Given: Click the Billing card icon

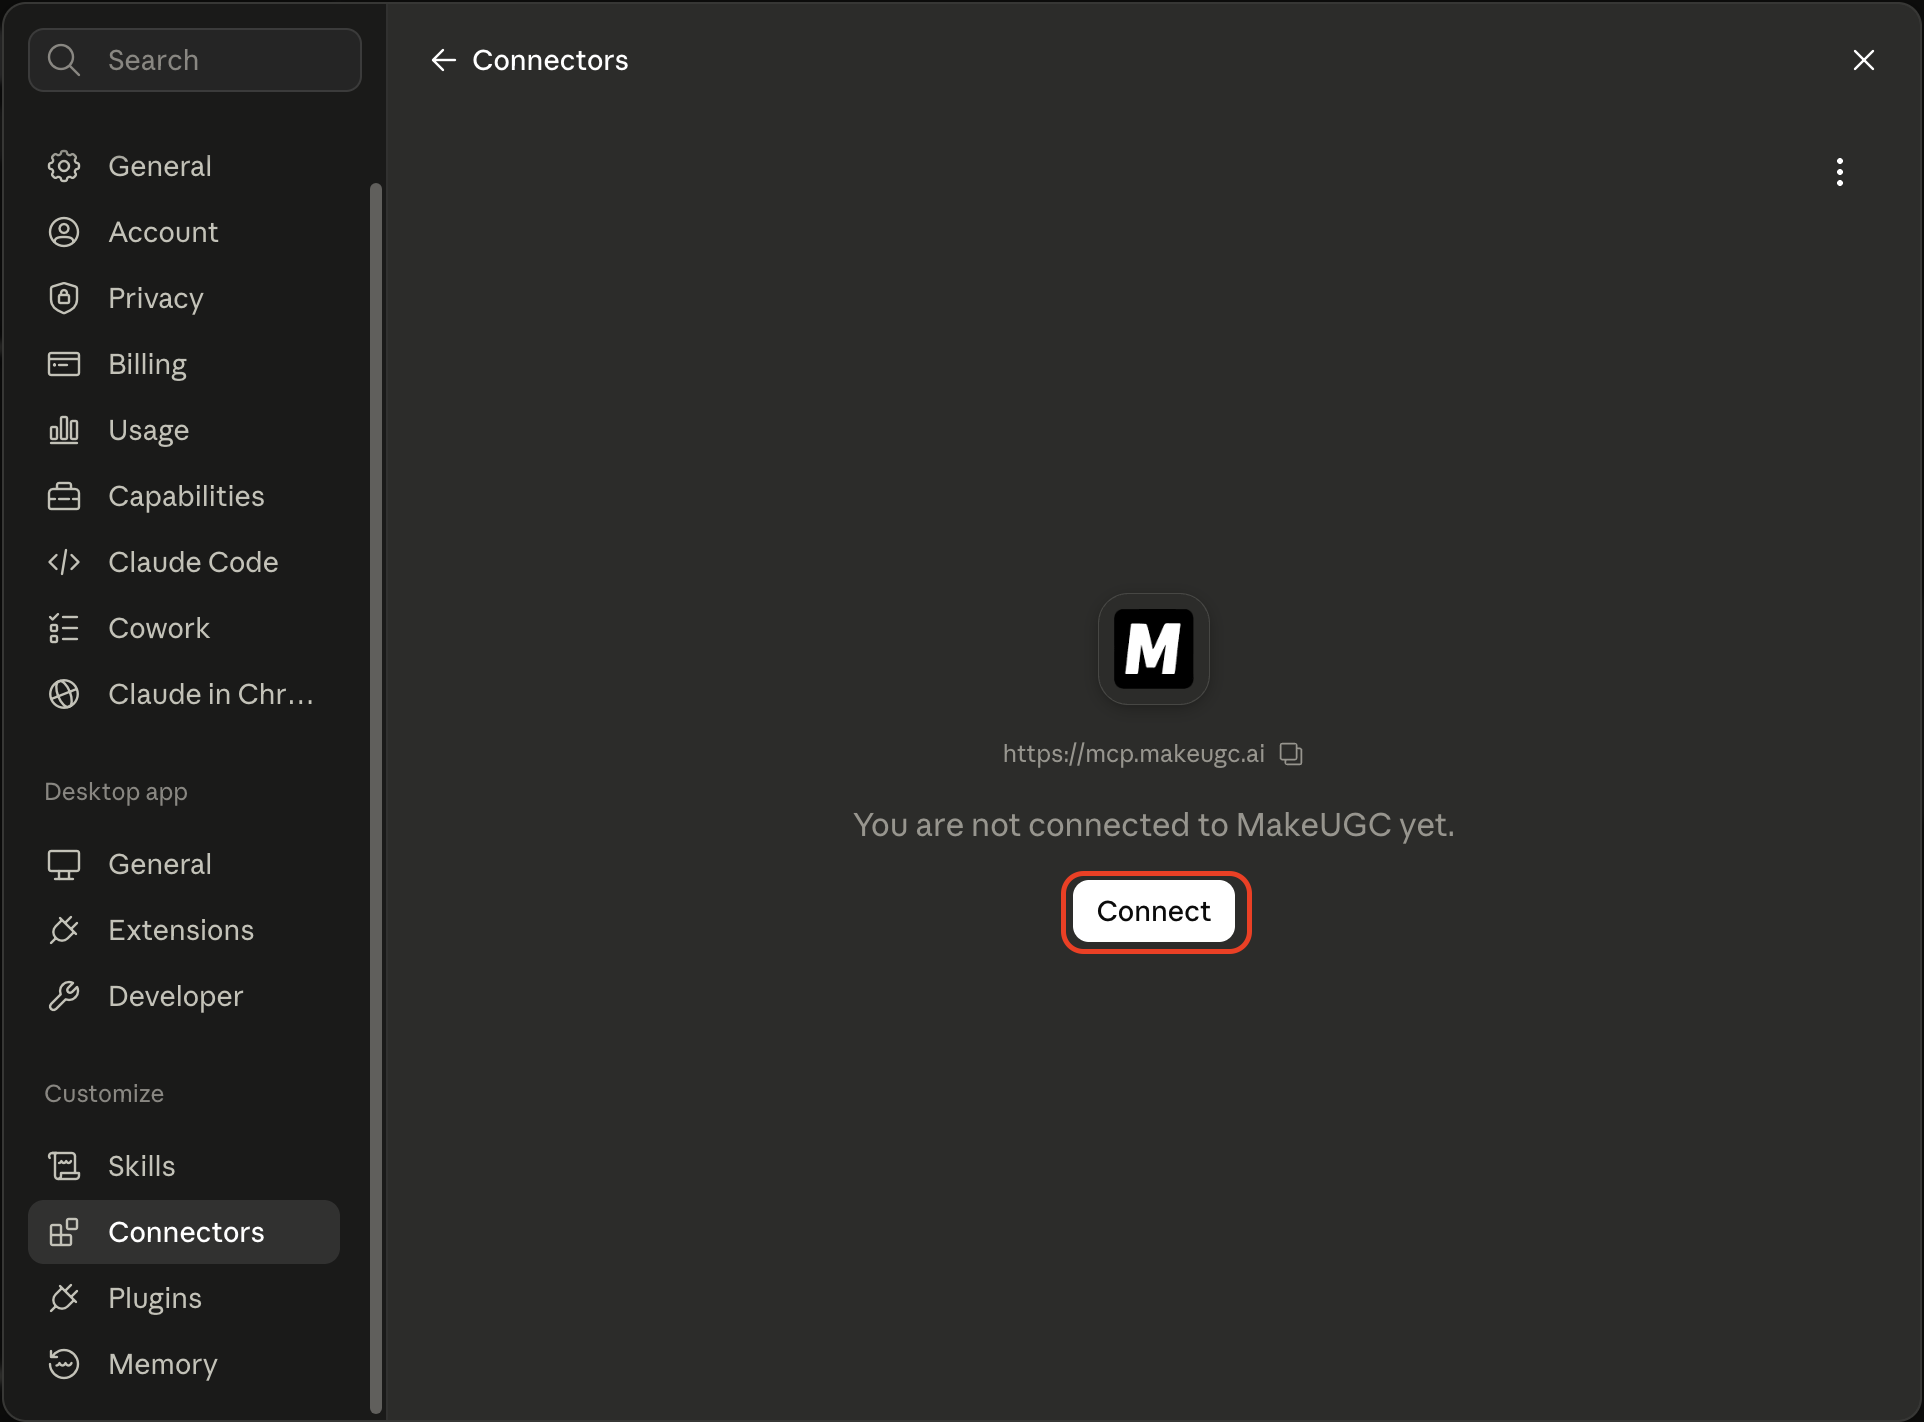Looking at the screenshot, I should [64, 364].
